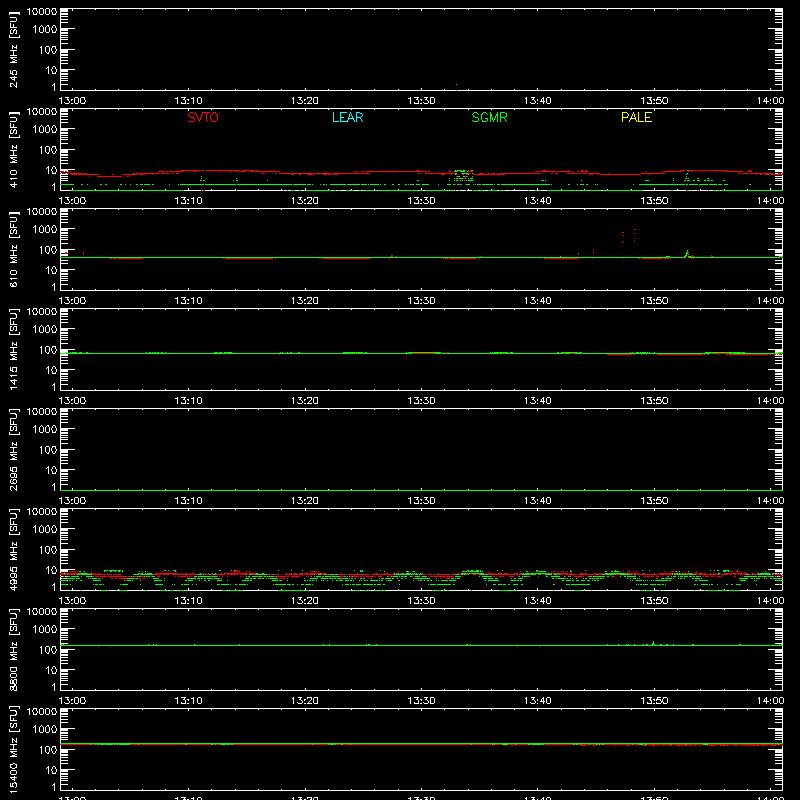This screenshot has height=800, width=800.
Task: Select the 410 MHz [SFU] axis title
Action: coord(14,149)
